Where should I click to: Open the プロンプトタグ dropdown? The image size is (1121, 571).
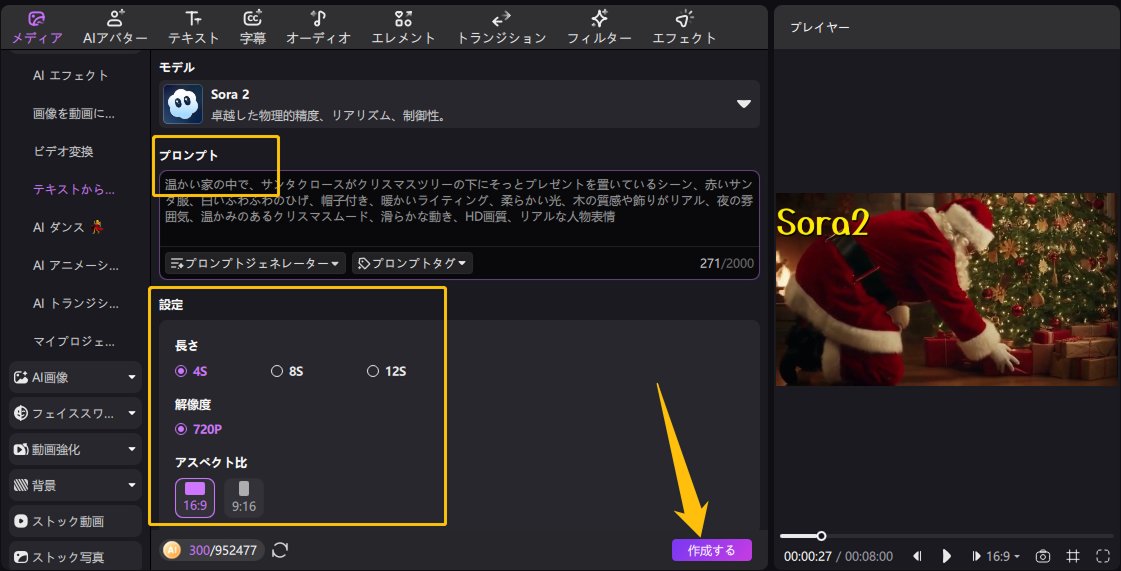coord(413,264)
